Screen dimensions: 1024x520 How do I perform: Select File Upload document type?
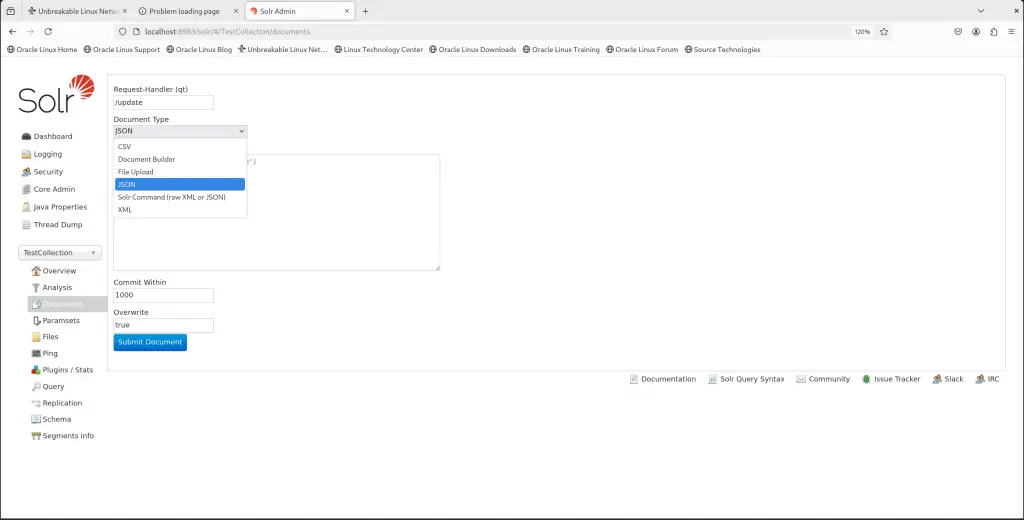[x=180, y=172]
